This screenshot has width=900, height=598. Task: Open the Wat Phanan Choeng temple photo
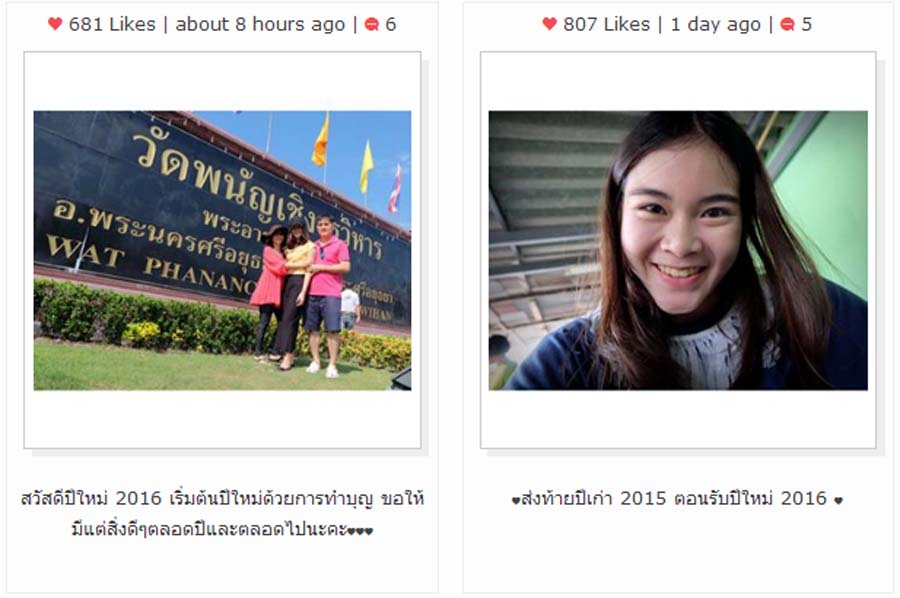click(222, 250)
